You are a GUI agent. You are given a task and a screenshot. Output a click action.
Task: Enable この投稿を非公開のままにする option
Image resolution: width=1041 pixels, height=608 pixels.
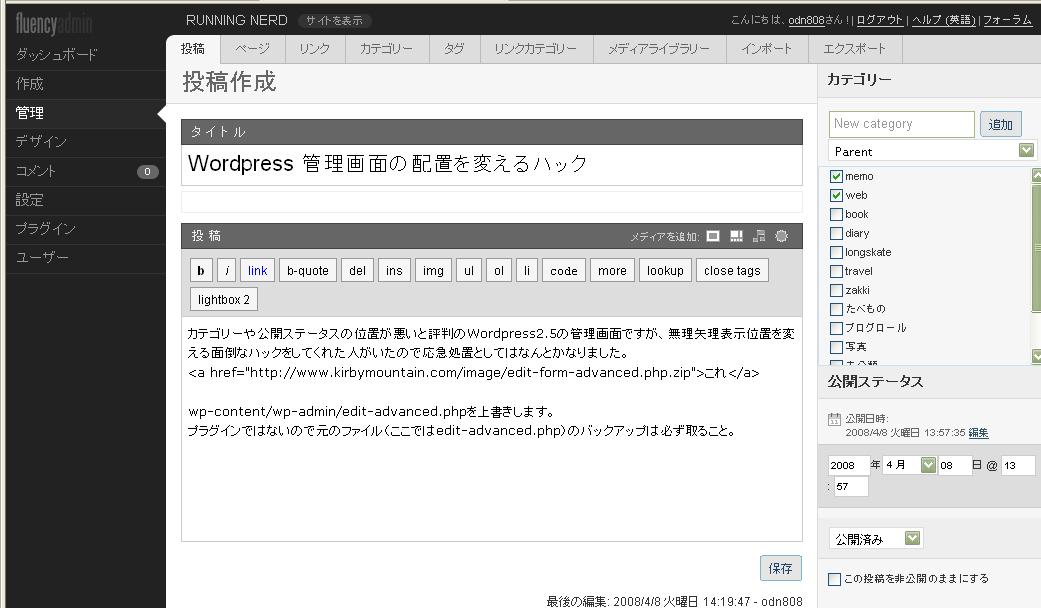tap(835, 579)
